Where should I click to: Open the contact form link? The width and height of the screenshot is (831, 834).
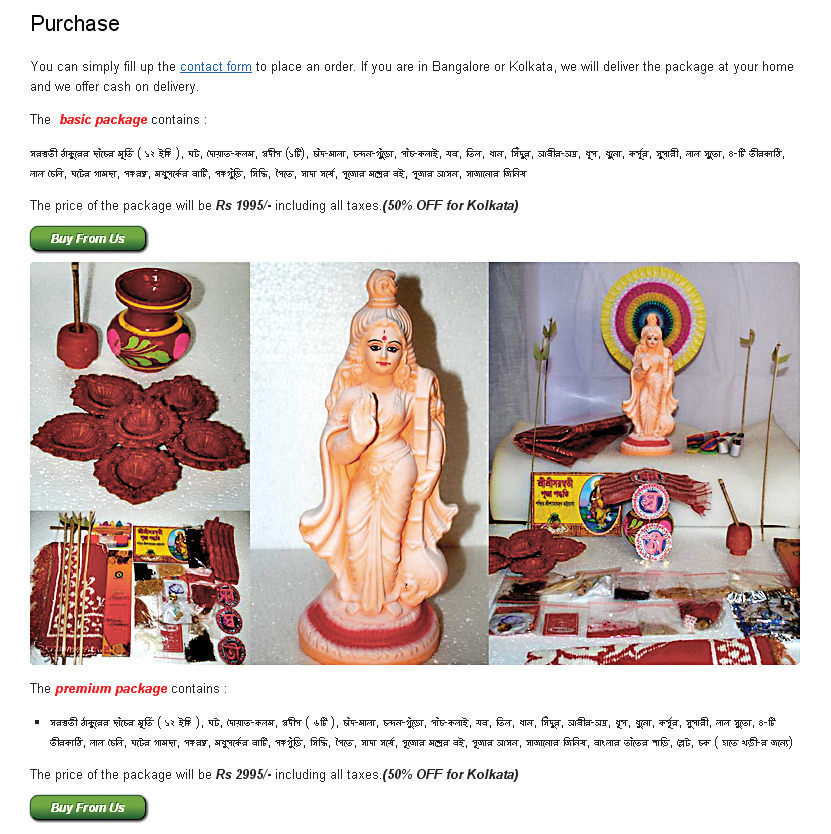point(215,66)
